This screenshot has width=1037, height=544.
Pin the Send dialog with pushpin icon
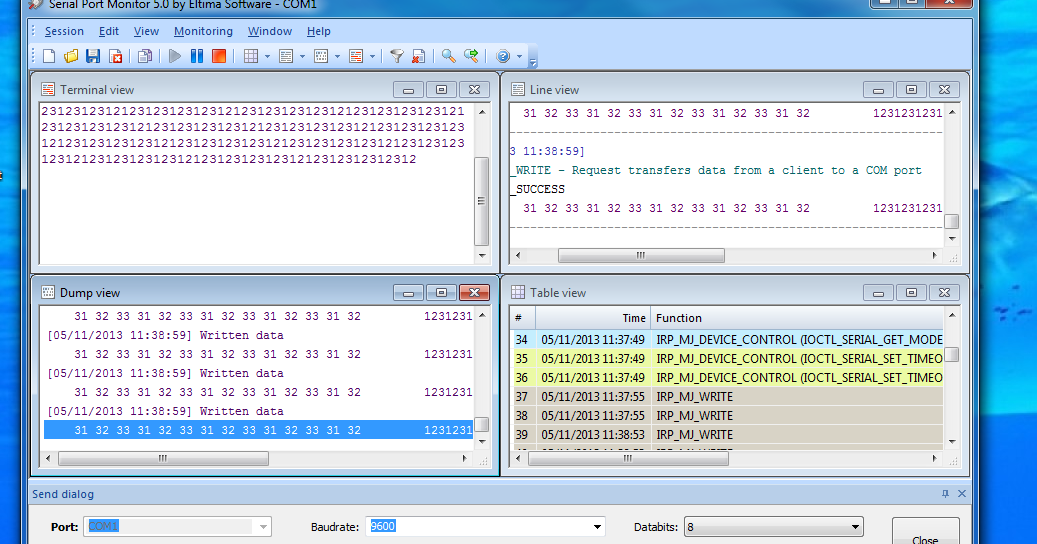click(945, 494)
